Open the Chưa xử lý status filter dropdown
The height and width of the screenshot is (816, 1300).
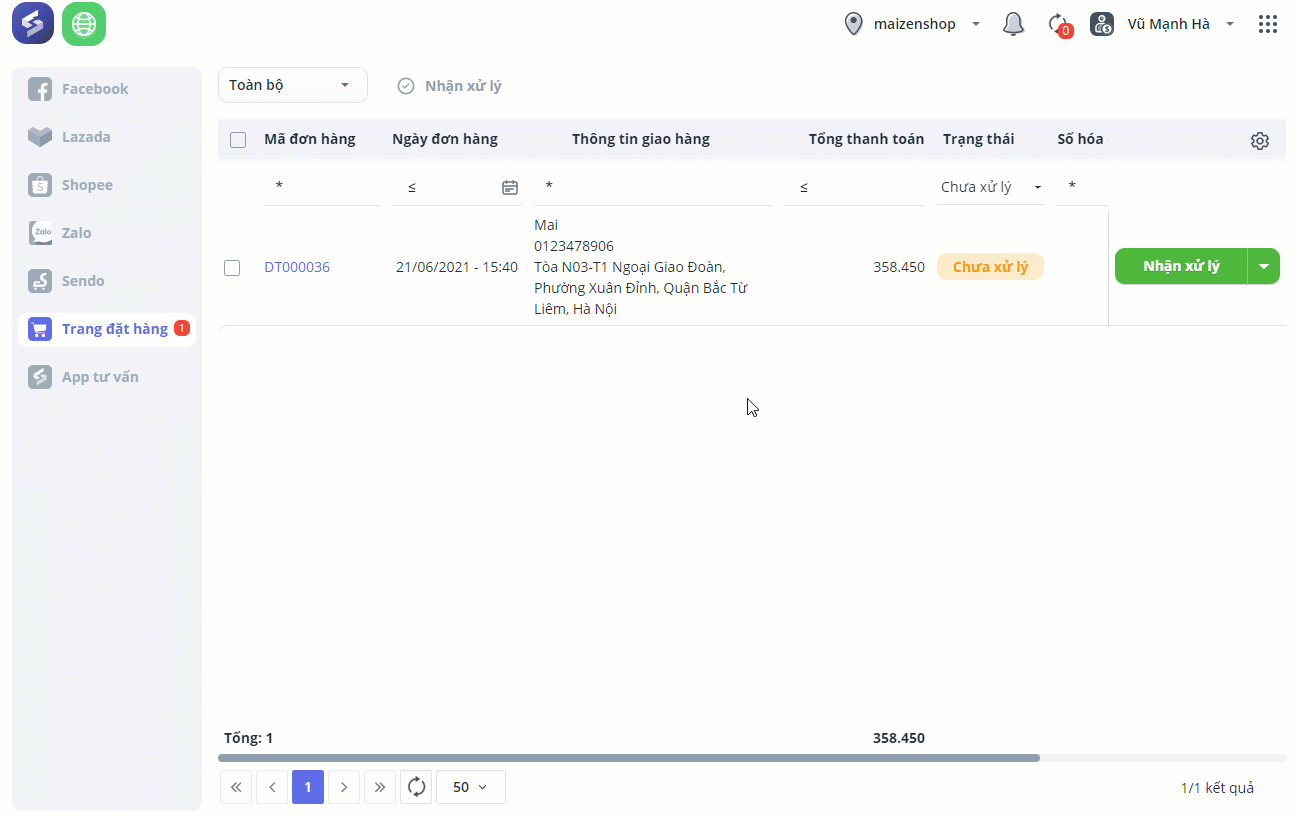tap(991, 187)
